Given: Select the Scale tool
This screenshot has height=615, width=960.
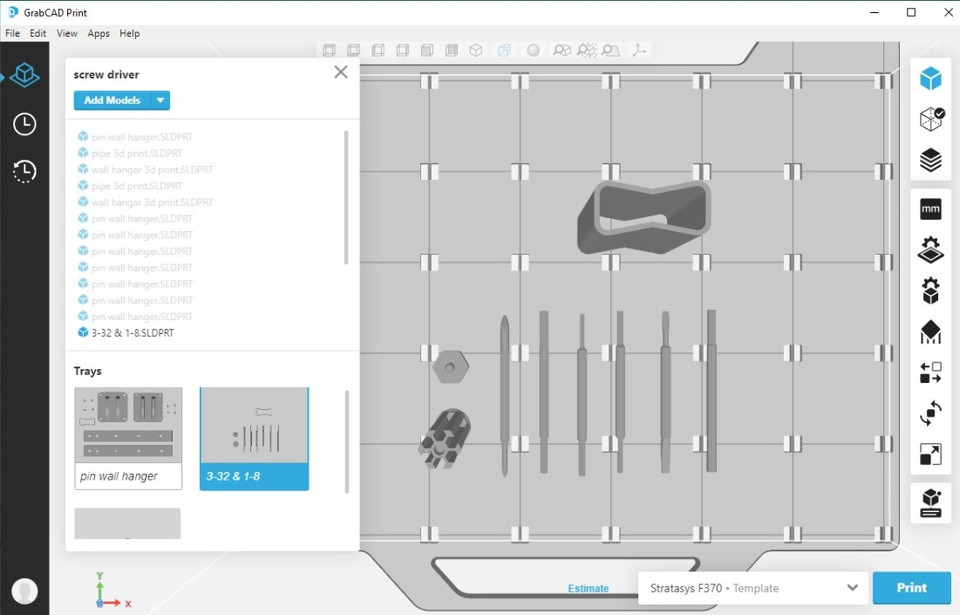Looking at the screenshot, I should 930,453.
